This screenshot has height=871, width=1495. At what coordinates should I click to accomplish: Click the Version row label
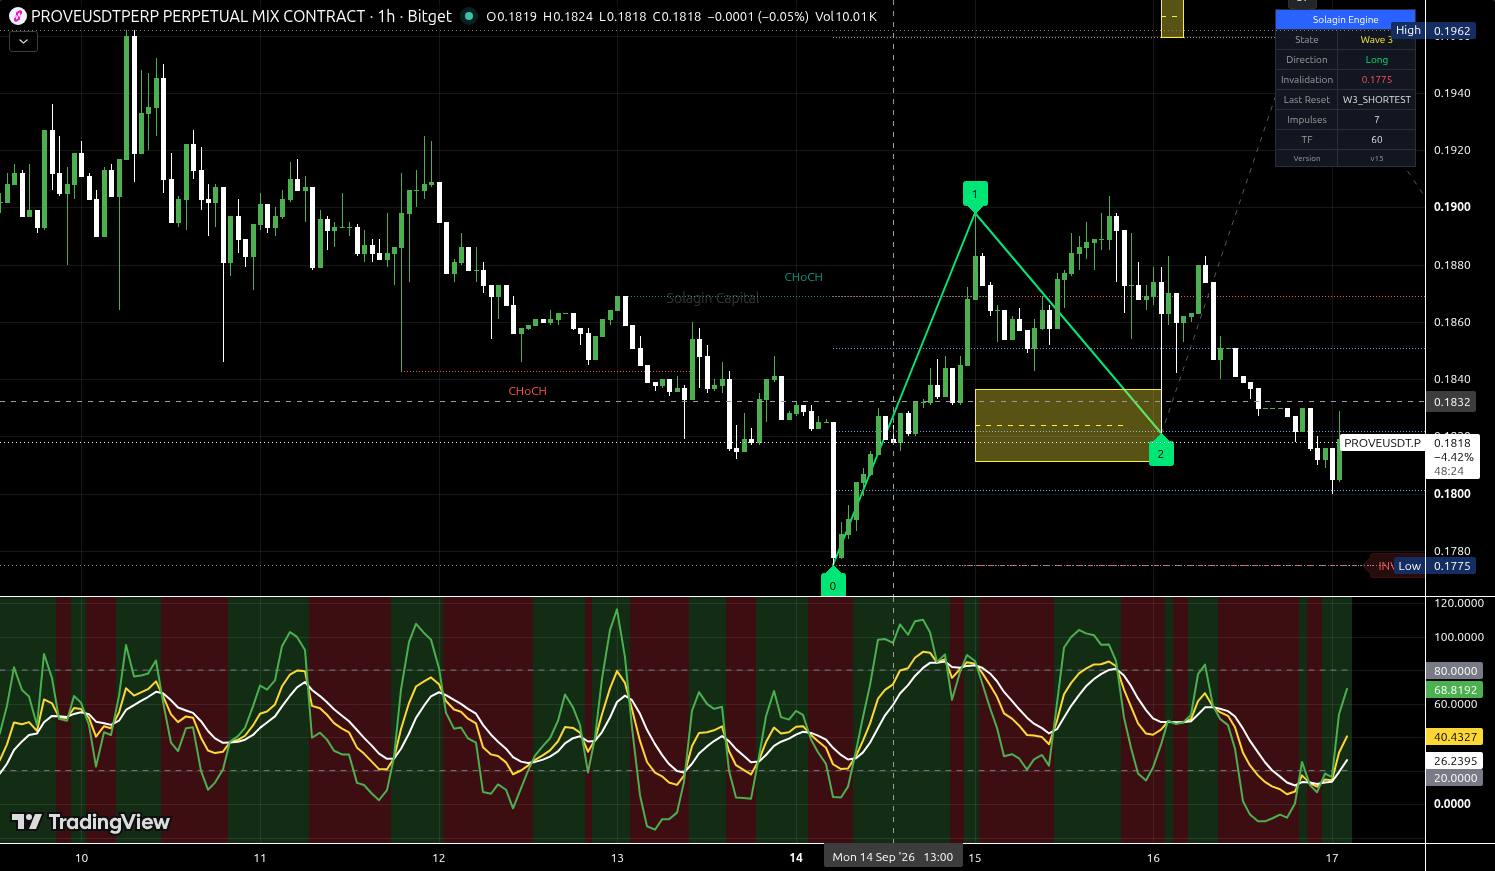point(1307,158)
